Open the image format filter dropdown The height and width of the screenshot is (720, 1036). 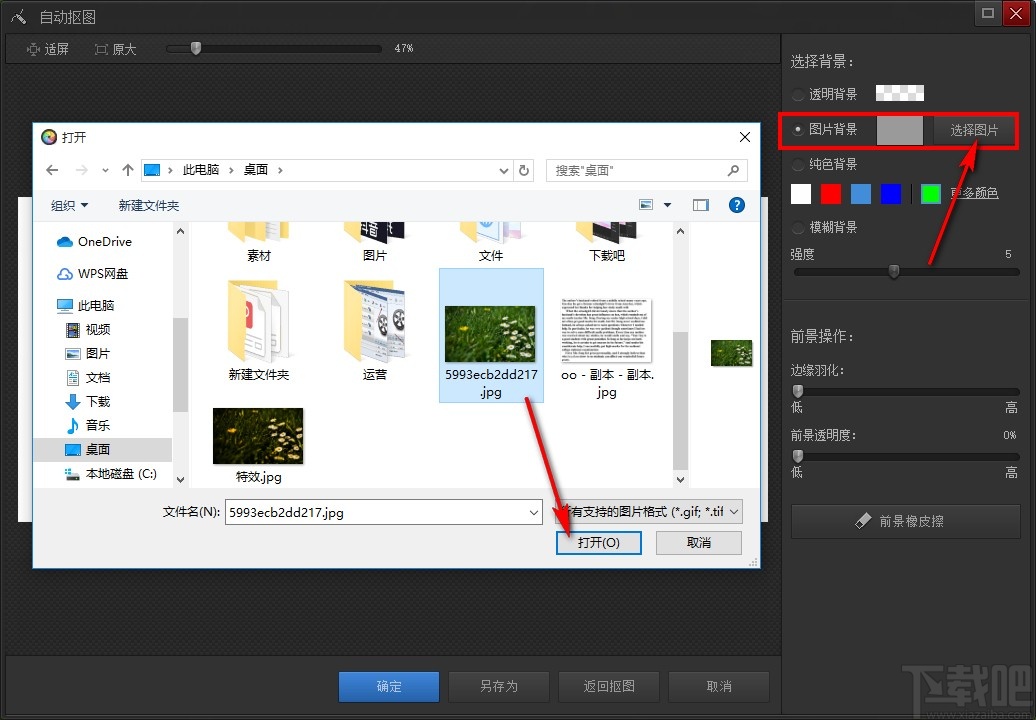649,512
